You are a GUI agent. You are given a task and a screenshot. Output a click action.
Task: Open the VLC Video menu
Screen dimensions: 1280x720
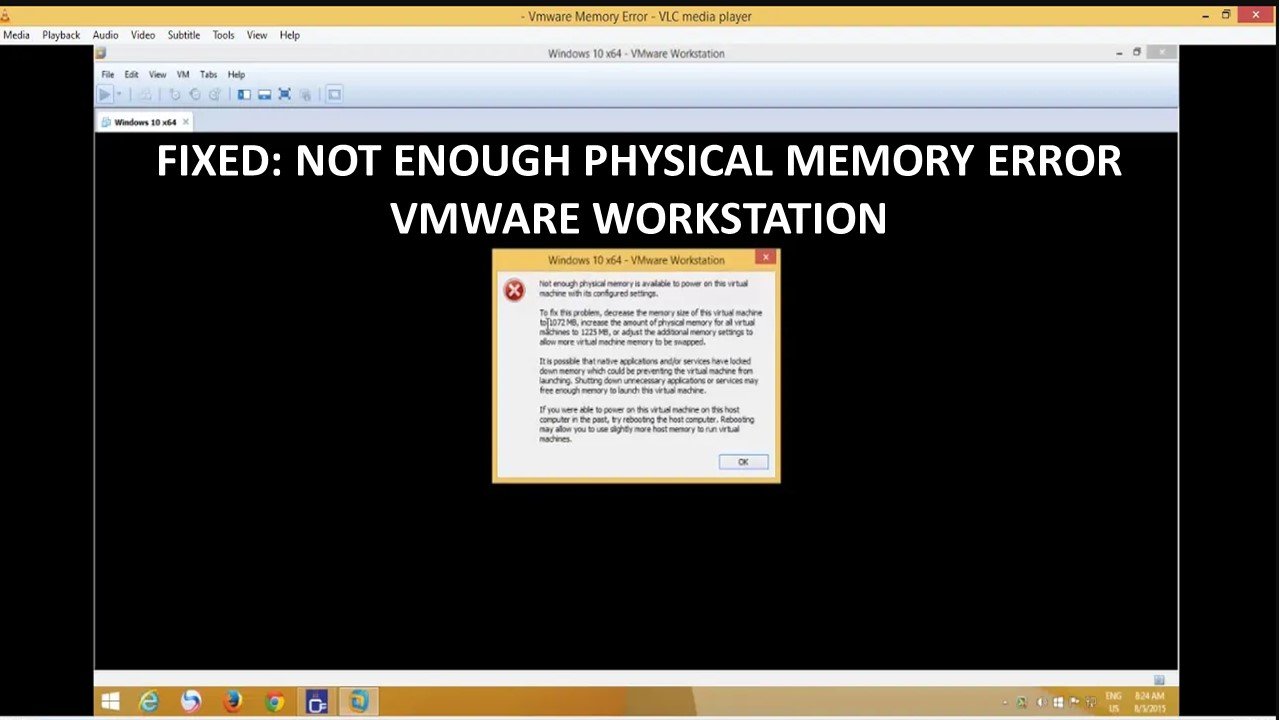pyautogui.click(x=143, y=35)
